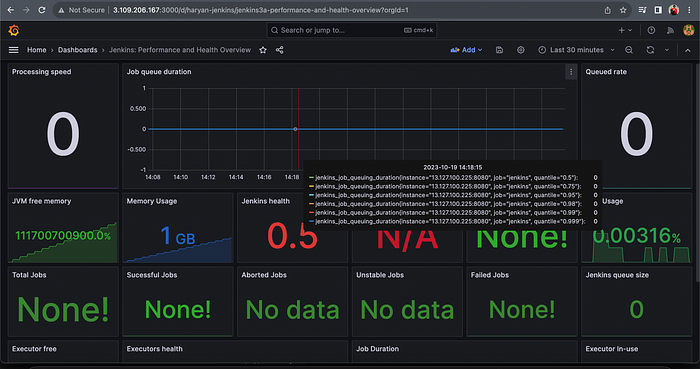Click the Job Duration panel title
Viewport: 700px width, 369px height.
[x=377, y=349]
